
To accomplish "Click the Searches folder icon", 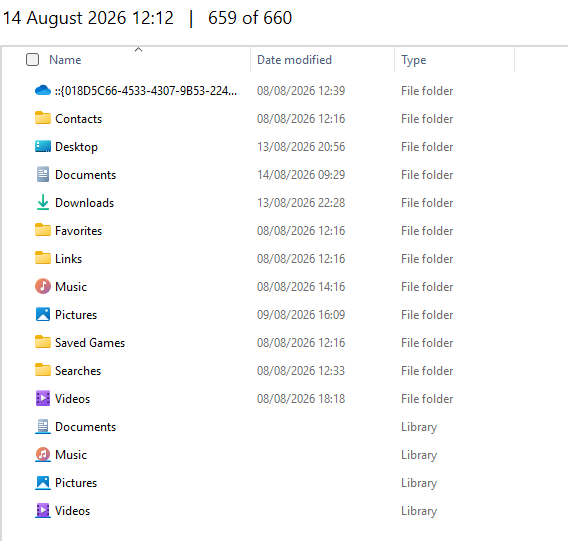I will (43, 370).
